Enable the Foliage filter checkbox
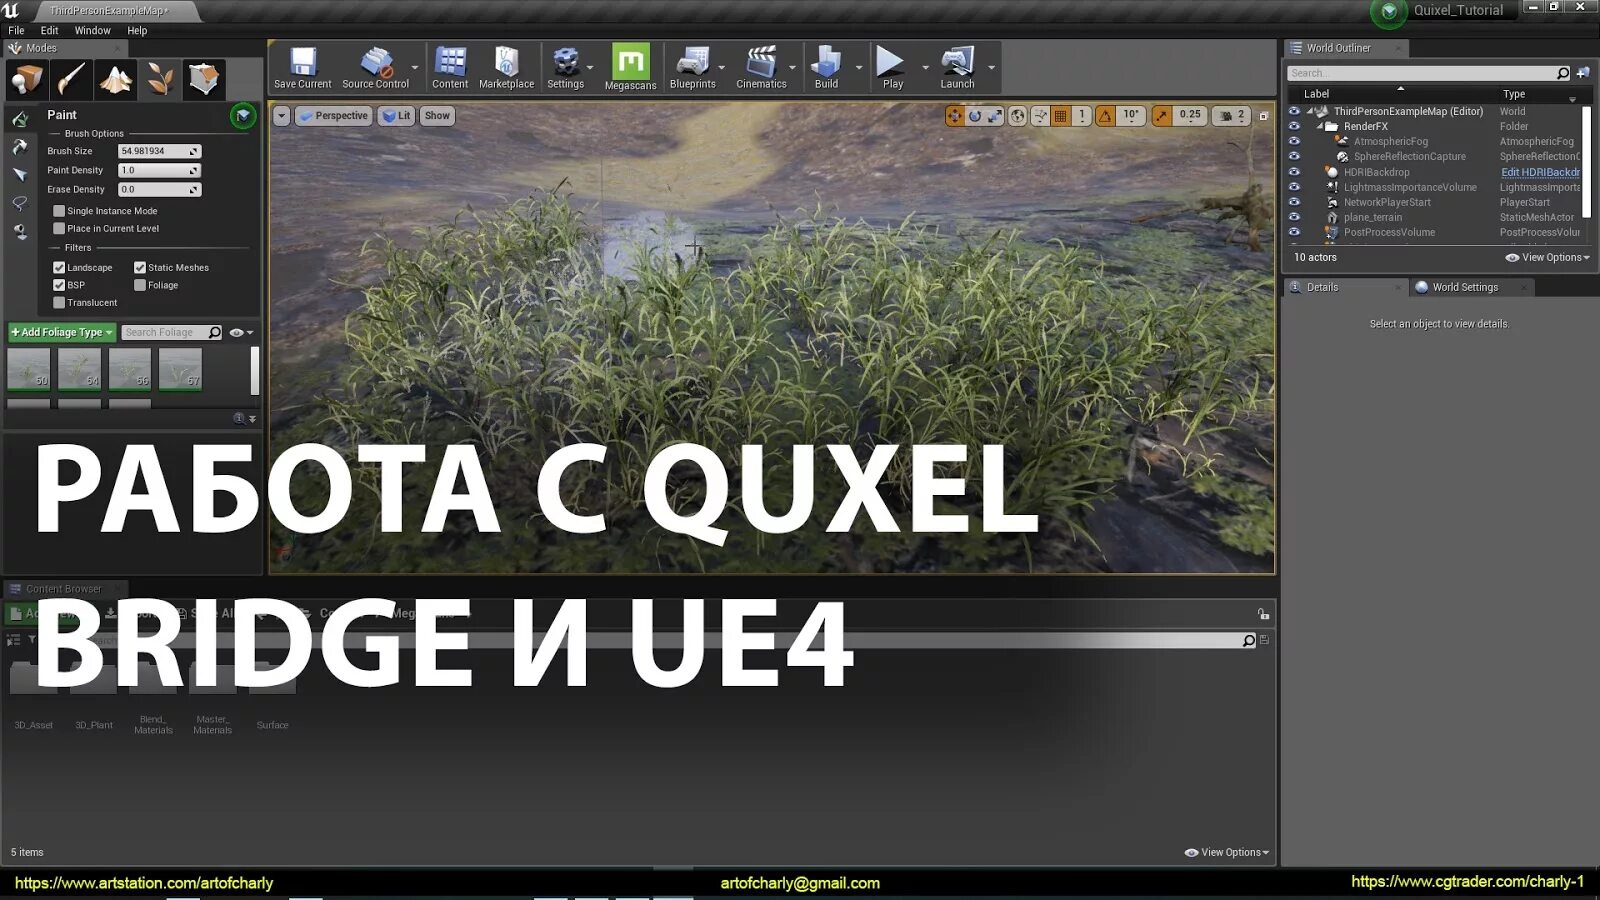 point(140,285)
